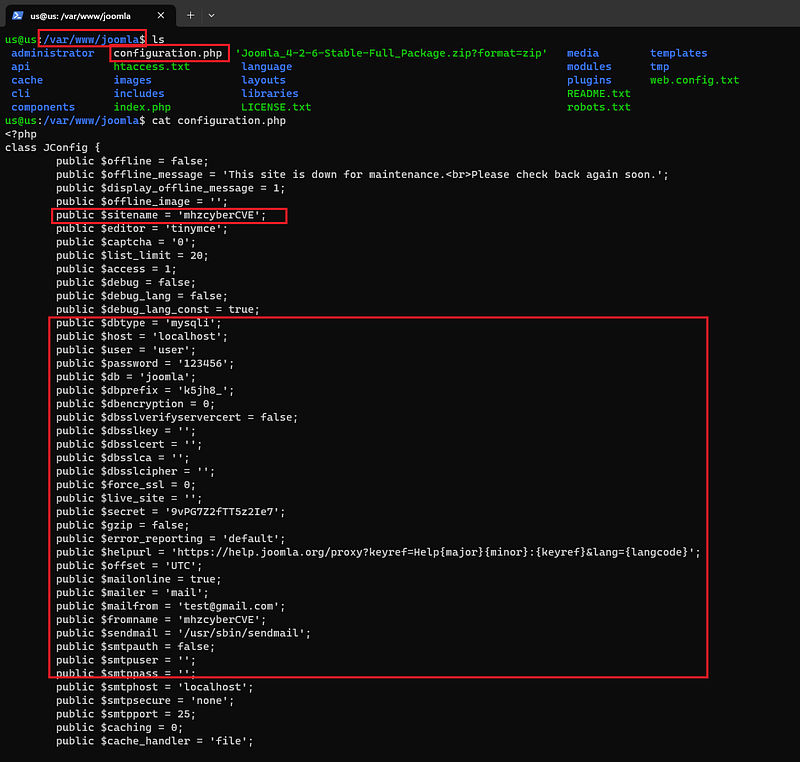Viewport: 800px width, 762px height.
Task: Click the '$user = 'user'' line
Action: (x=126, y=350)
